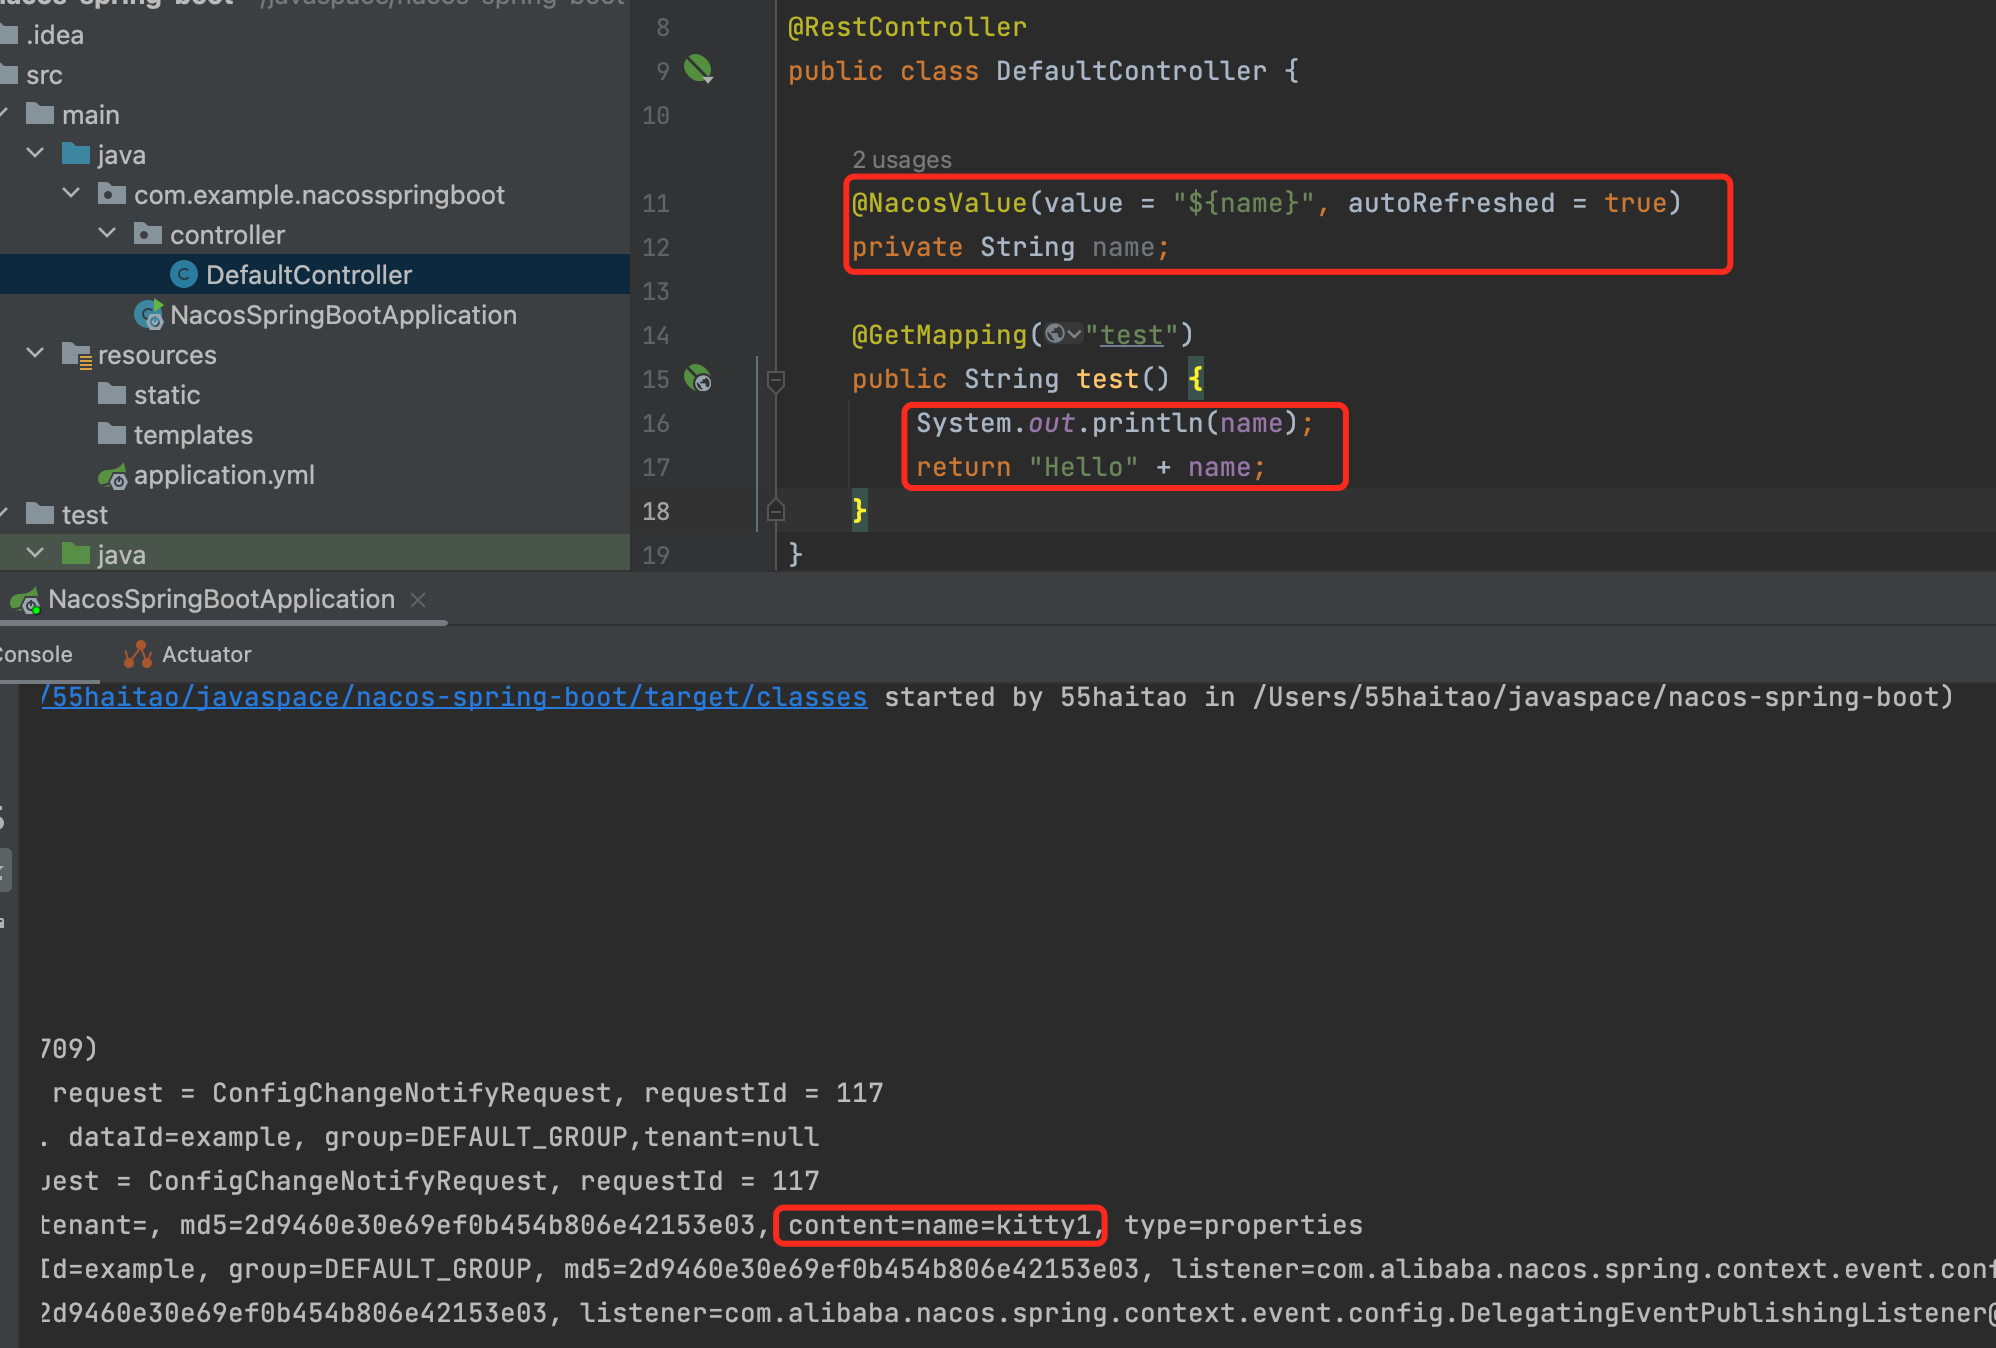1996x1348 pixels.
Task: Click the main java source folder icon
Action: [76, 154]
